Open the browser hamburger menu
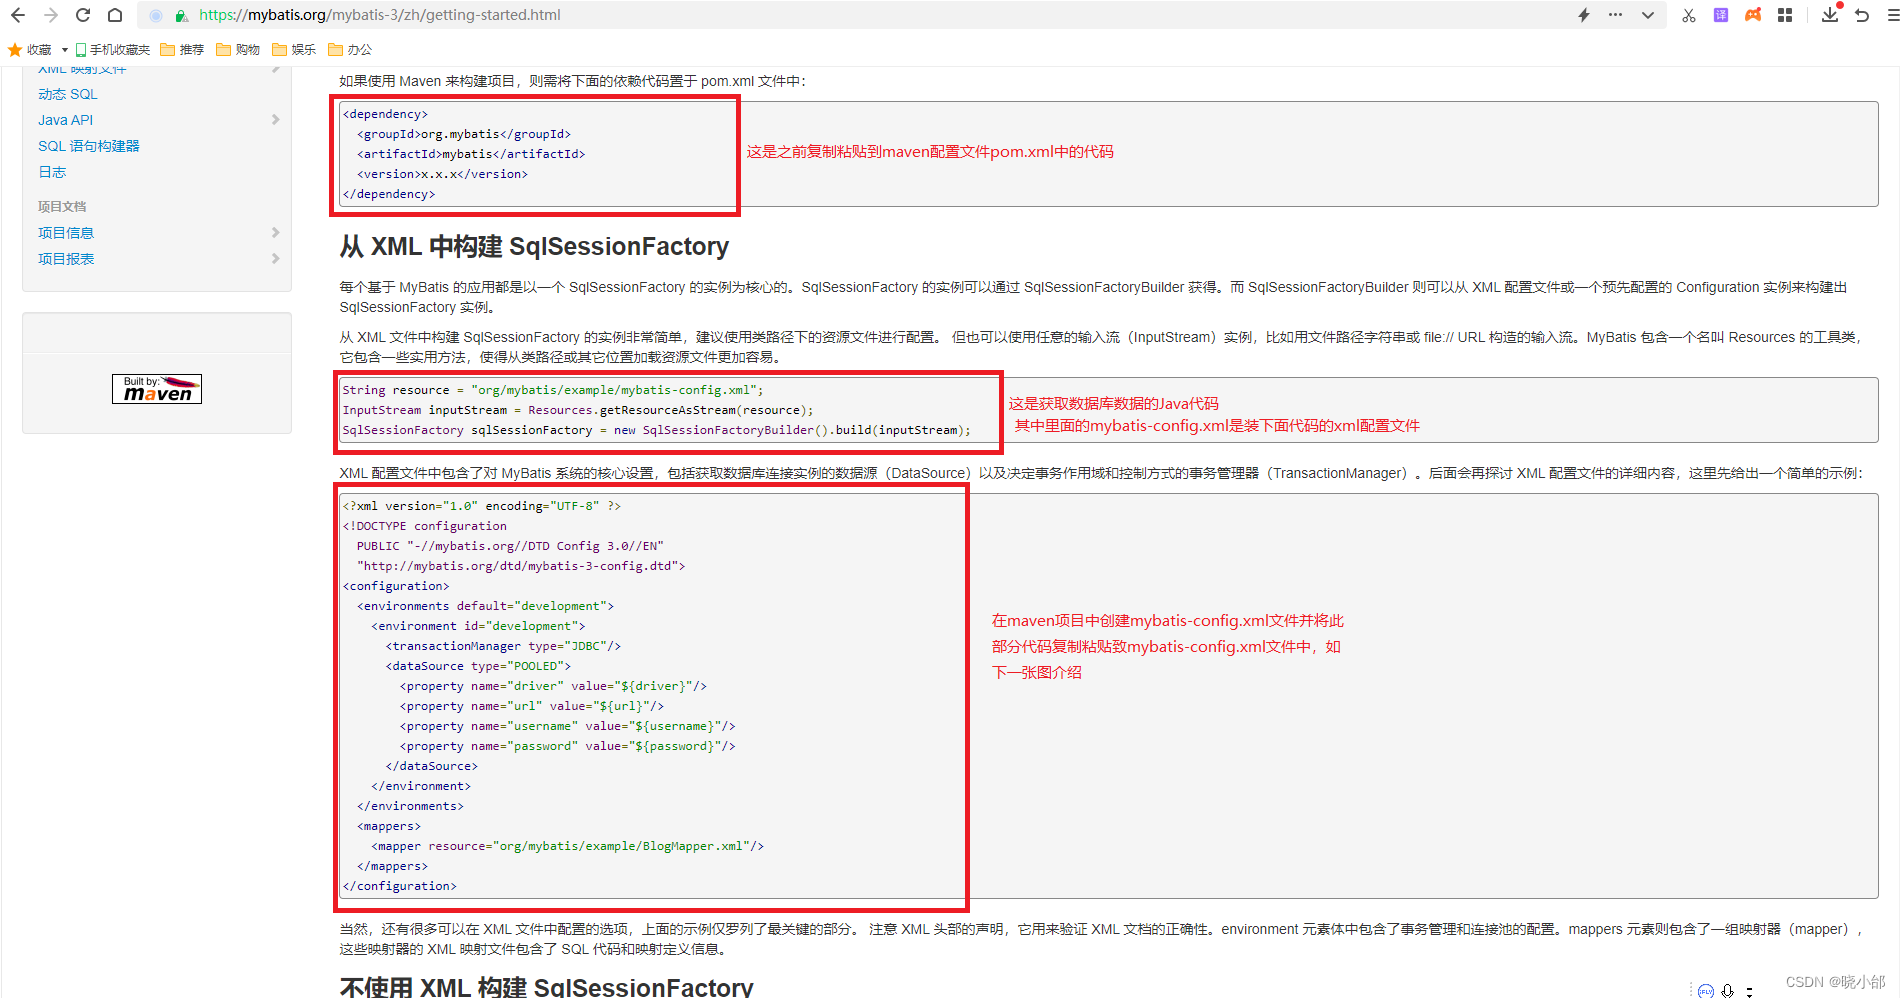 click(1893, 15)
